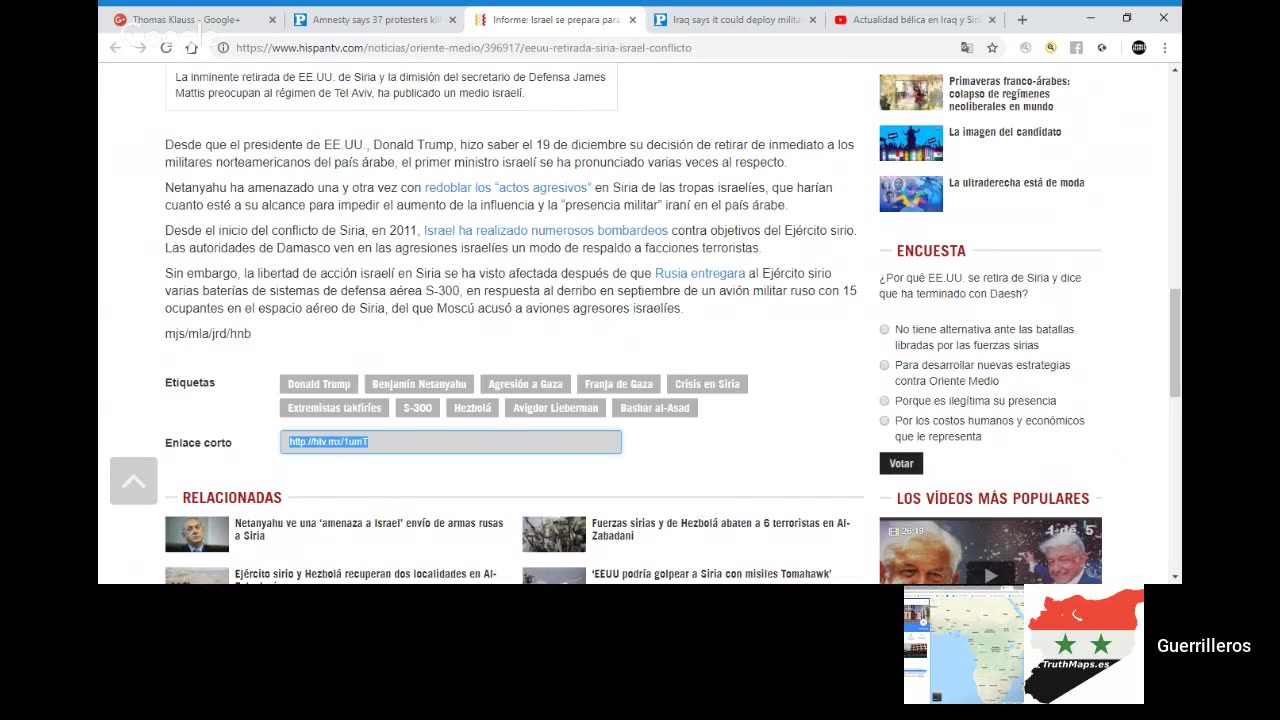Open 'Ejército sirio y Hezbolá recuperan' article
The width and height of the screenshot is (1280, 720).
click(x=365, y=575)
